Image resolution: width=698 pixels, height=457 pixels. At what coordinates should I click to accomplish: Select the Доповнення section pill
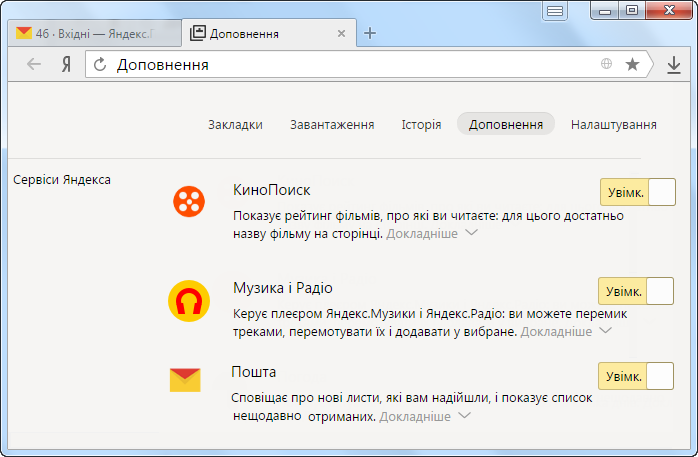coord(506,124)
